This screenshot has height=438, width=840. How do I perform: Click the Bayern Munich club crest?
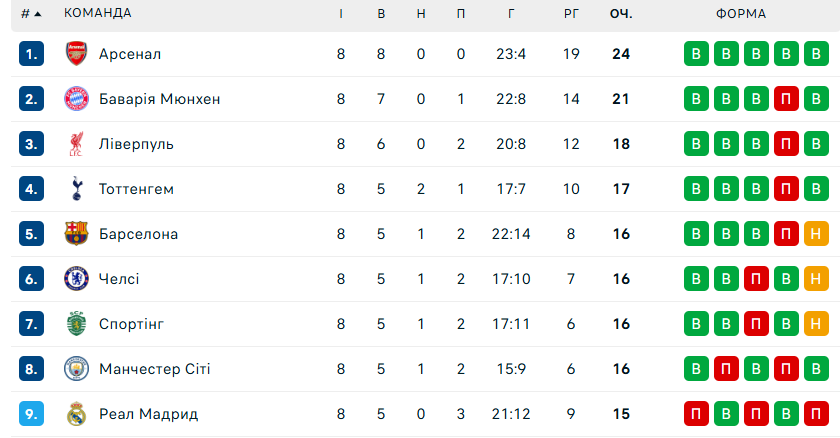76,99
